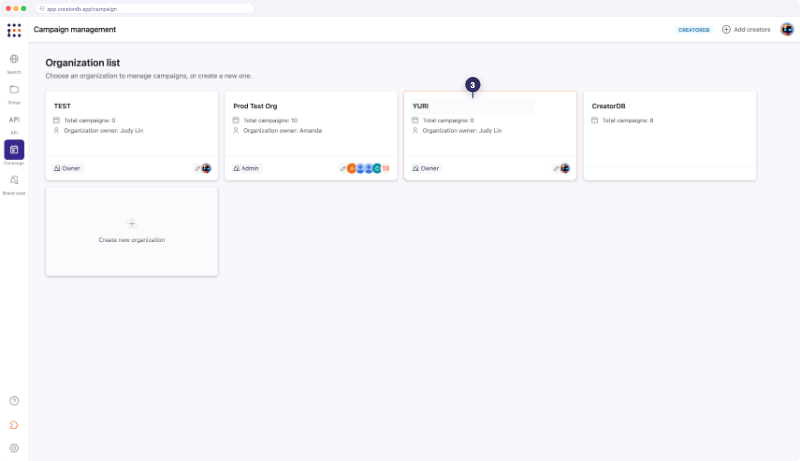Viewport: 800px width, 461px height.
Task: Click Owner role badge on TEST card
Action: click(67, 168)
